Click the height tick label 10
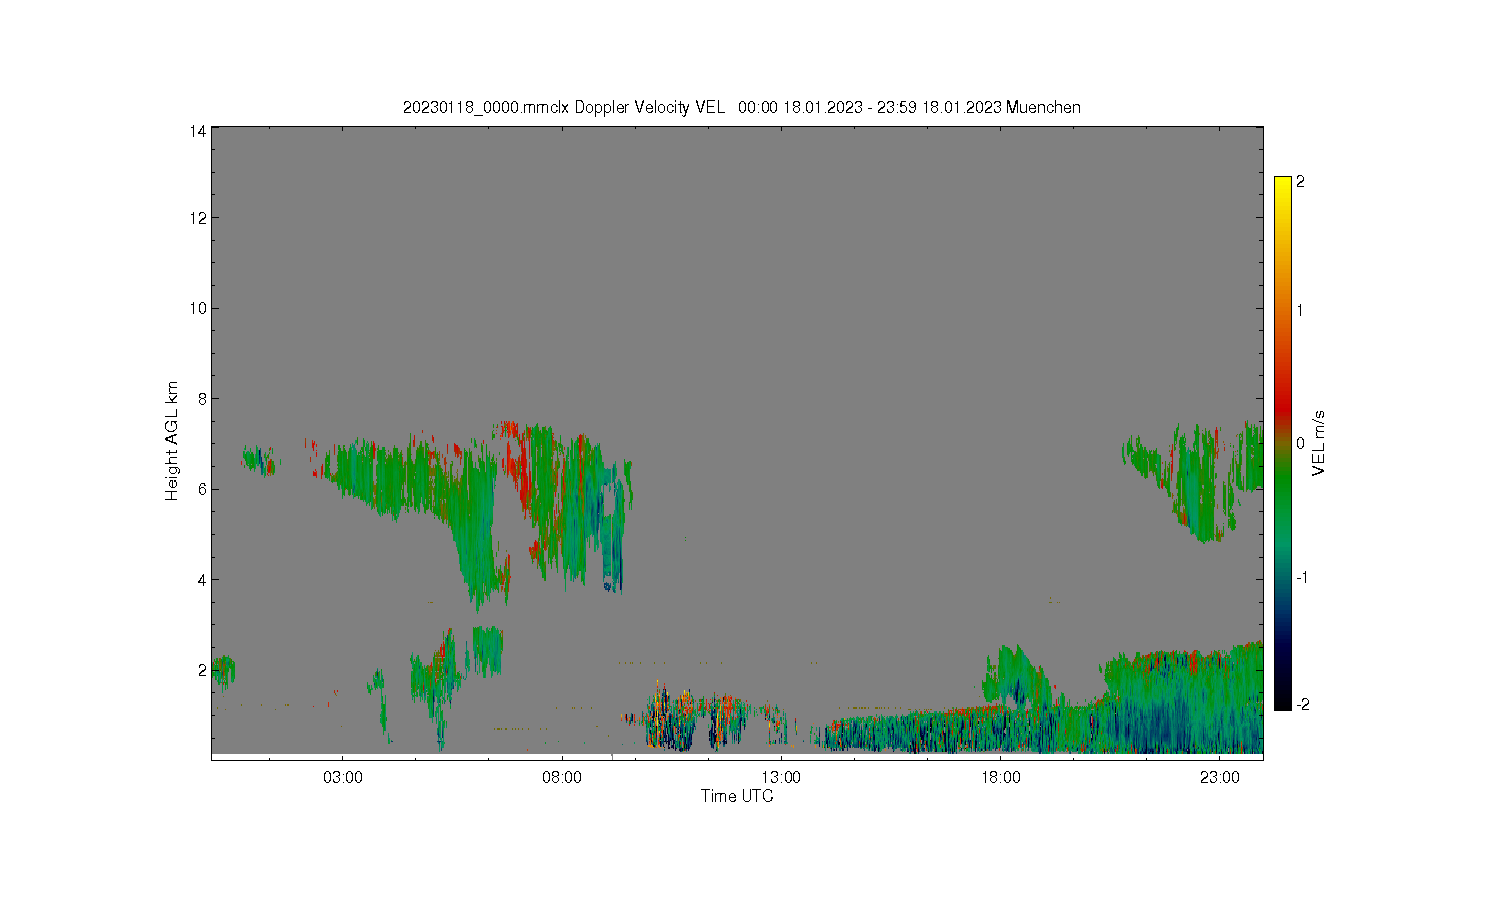 pyautogui.click(x=198, y=308)
